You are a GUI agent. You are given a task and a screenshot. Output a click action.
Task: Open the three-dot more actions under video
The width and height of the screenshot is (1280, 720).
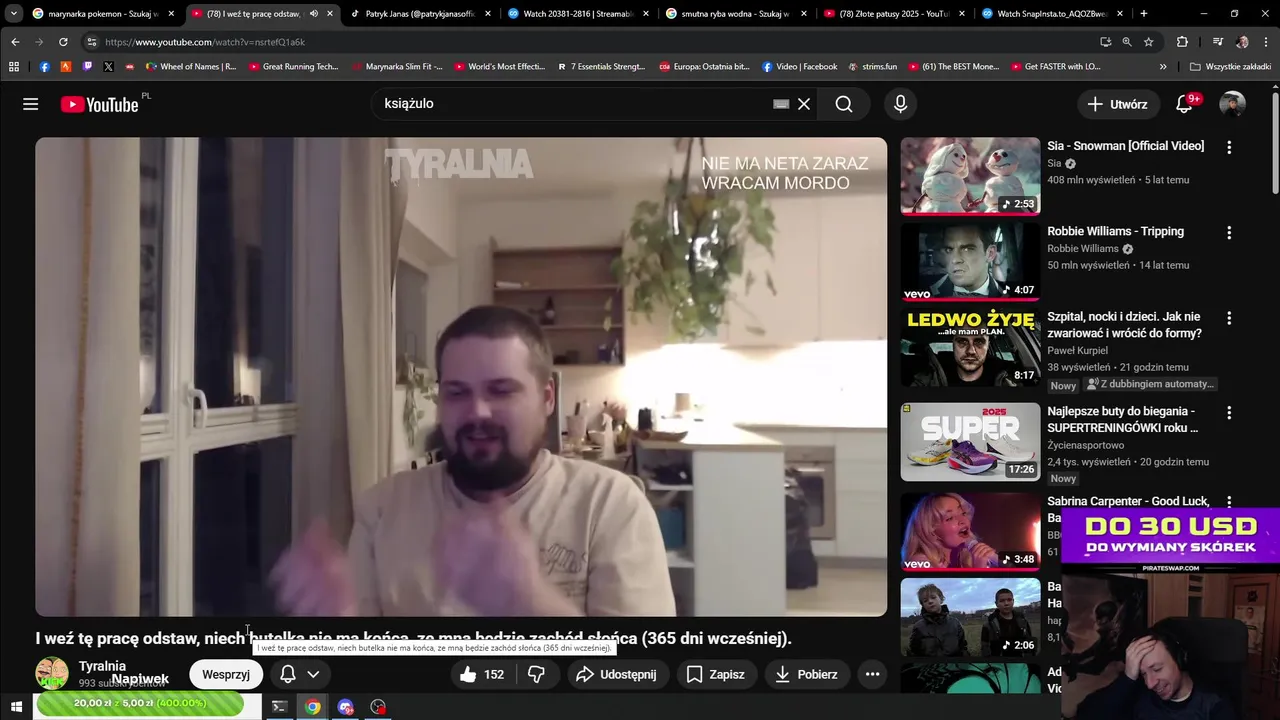click(872, 675)
